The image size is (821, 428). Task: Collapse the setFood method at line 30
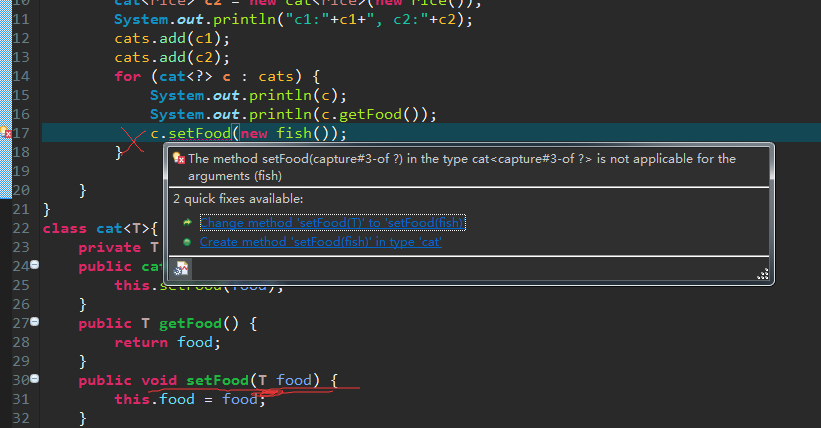pyautogui.click(x=35, y=378)
